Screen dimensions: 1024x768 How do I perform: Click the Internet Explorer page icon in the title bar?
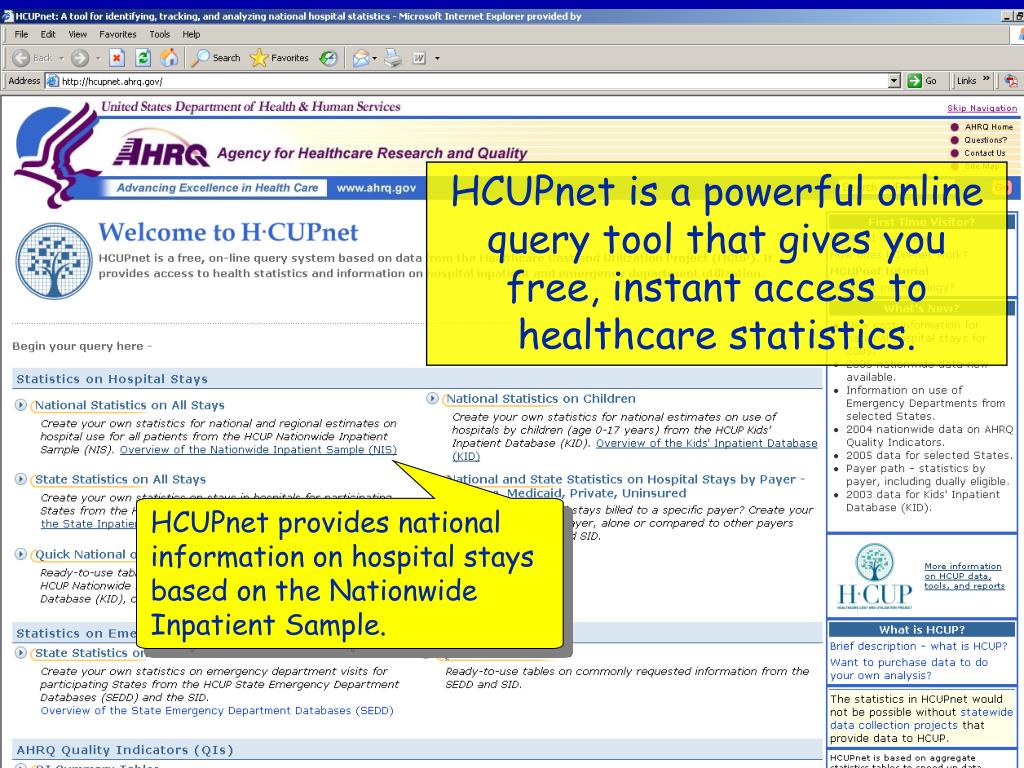click(8, 16)
